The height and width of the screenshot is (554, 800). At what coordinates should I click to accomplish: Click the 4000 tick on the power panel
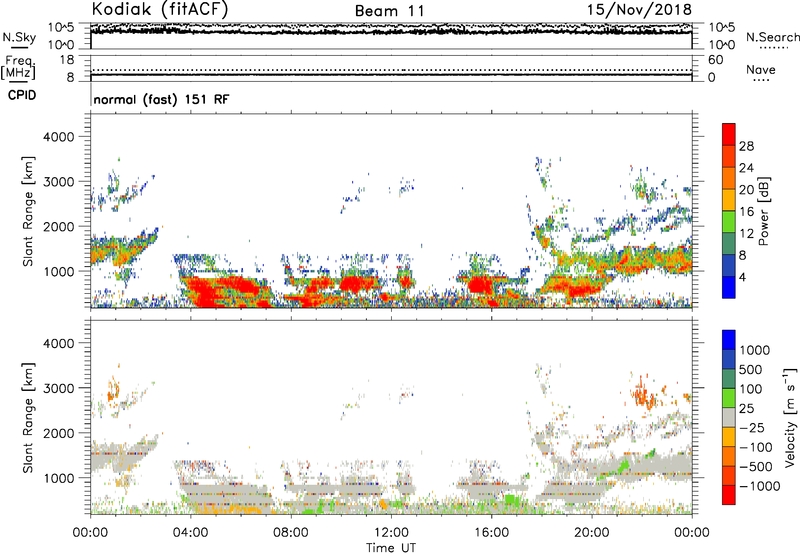tap(58, 137)
